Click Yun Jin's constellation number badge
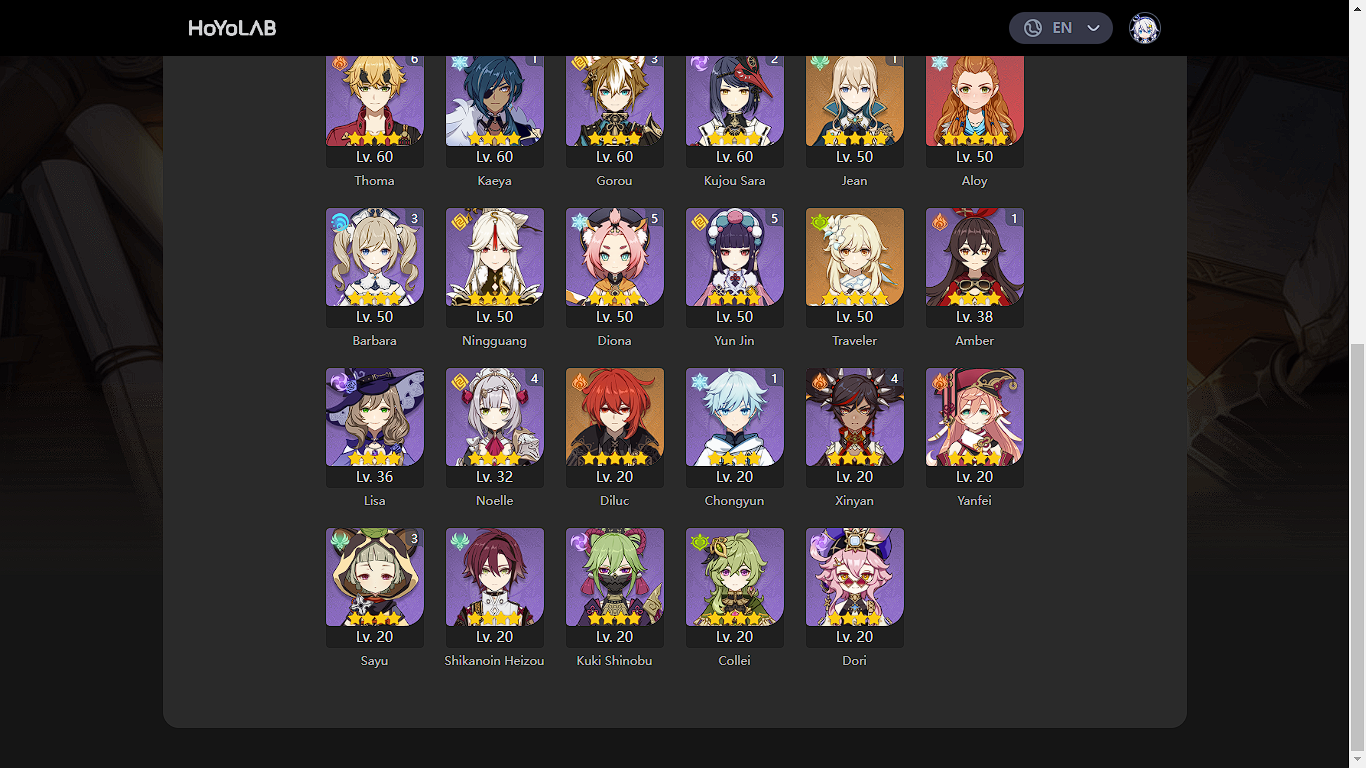This screenshot has height=768, width=1366. point(774,218)
